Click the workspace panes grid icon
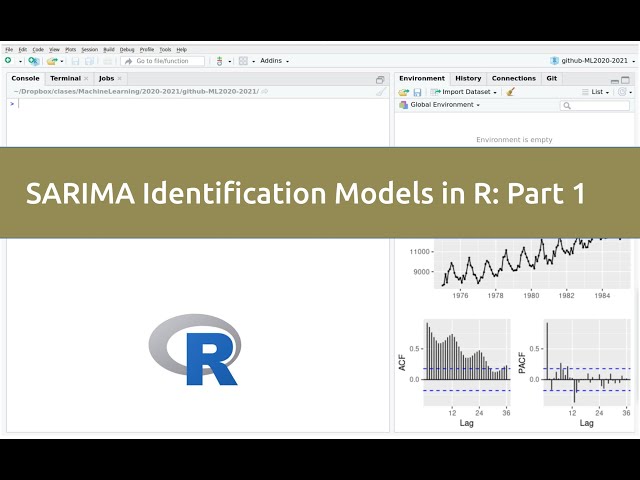This screenshot has height=480, width=640. pos(243,61)
